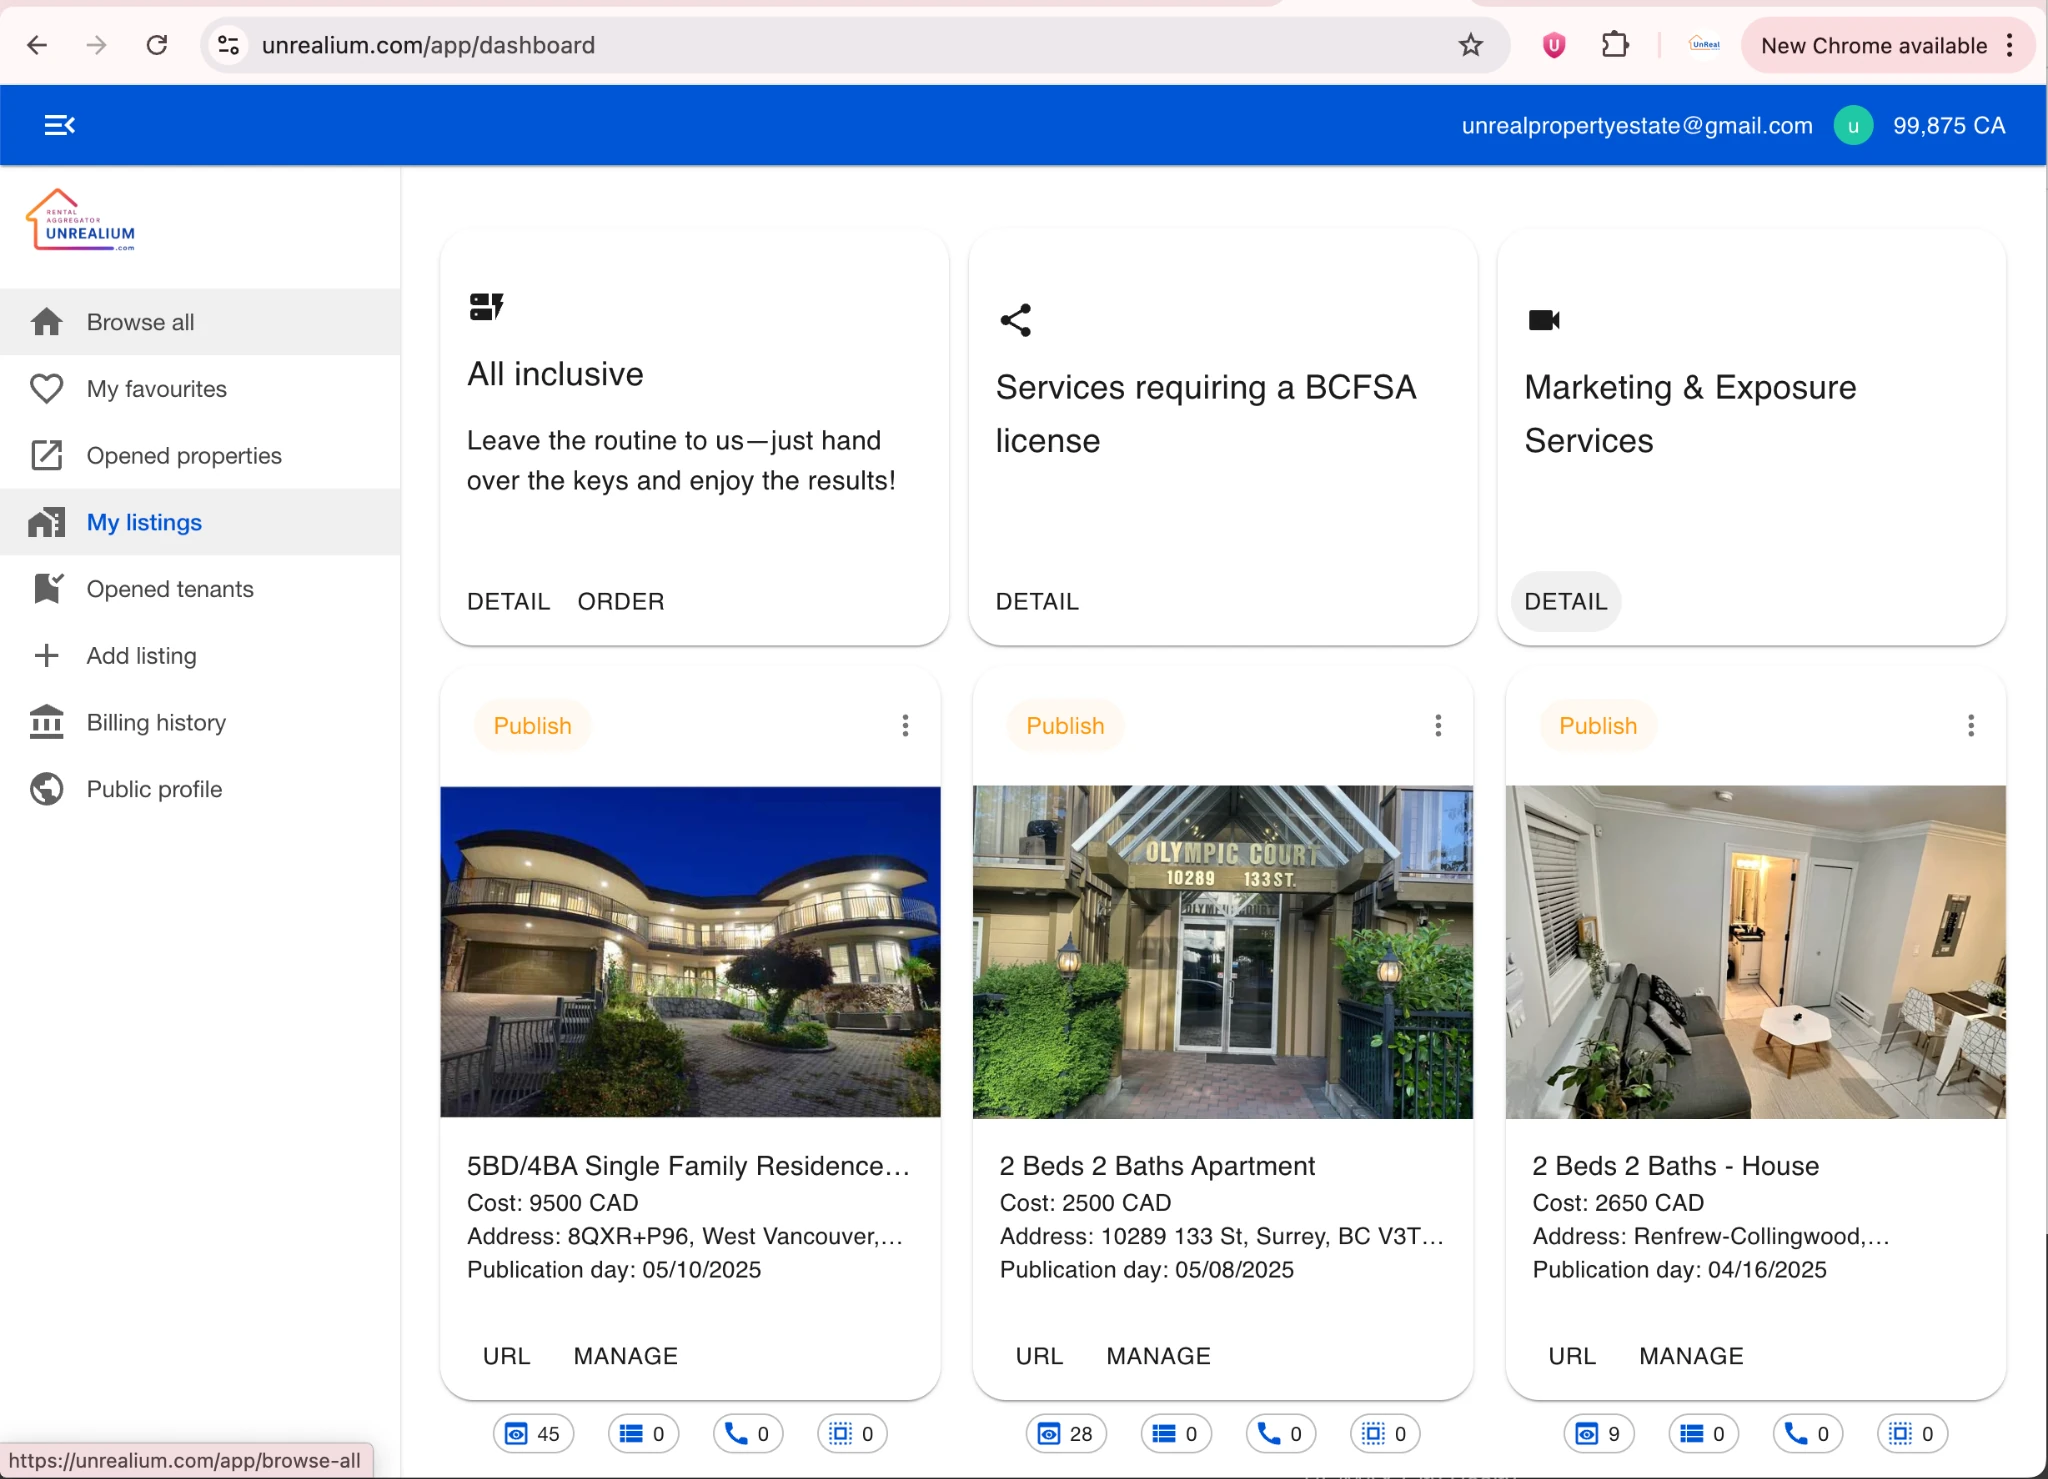Bookmark this page with star icon

pos(1470,45)
